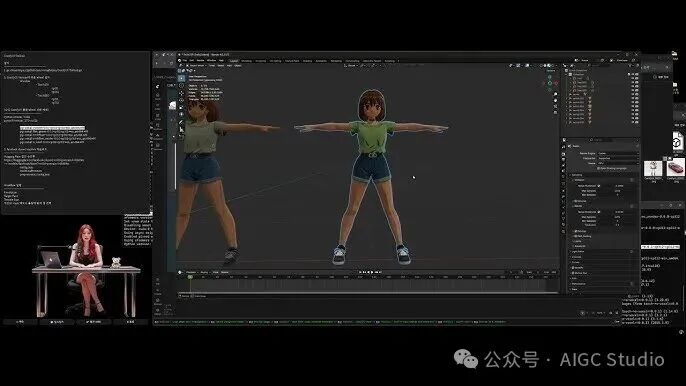Enable the Simplify panel checkbox
Viewport: 686px width, 386px height.
click(573, 268)
